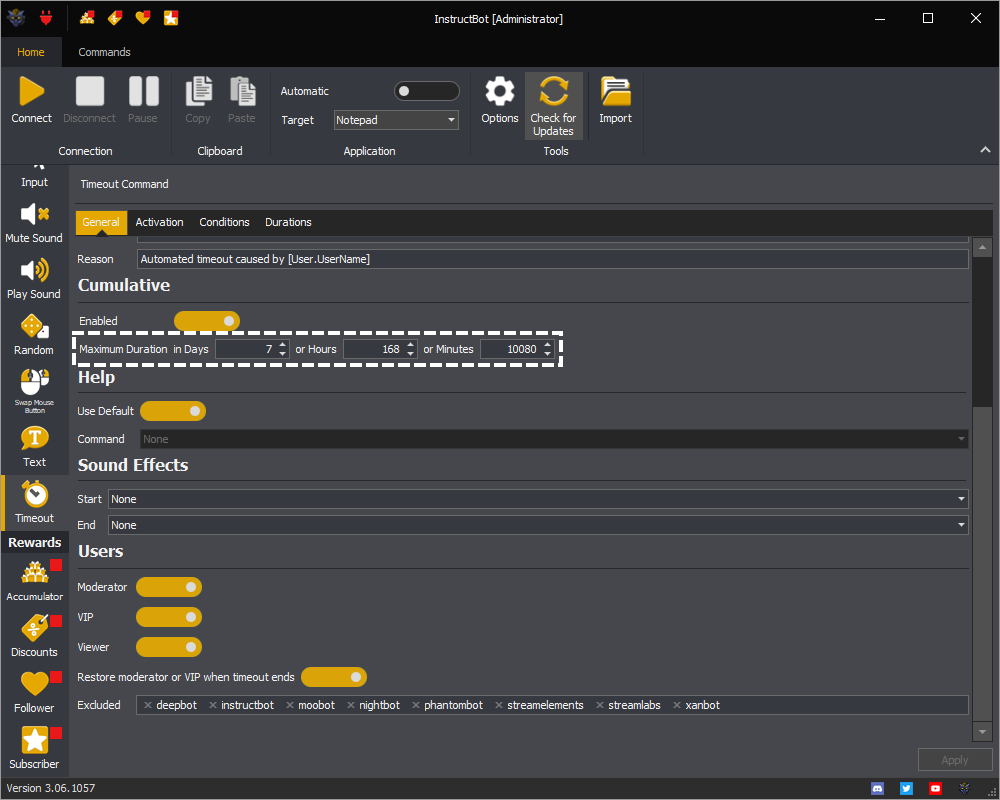Open the Activation tab
This screenshot has width=1000, height=800.
[159, 222]
